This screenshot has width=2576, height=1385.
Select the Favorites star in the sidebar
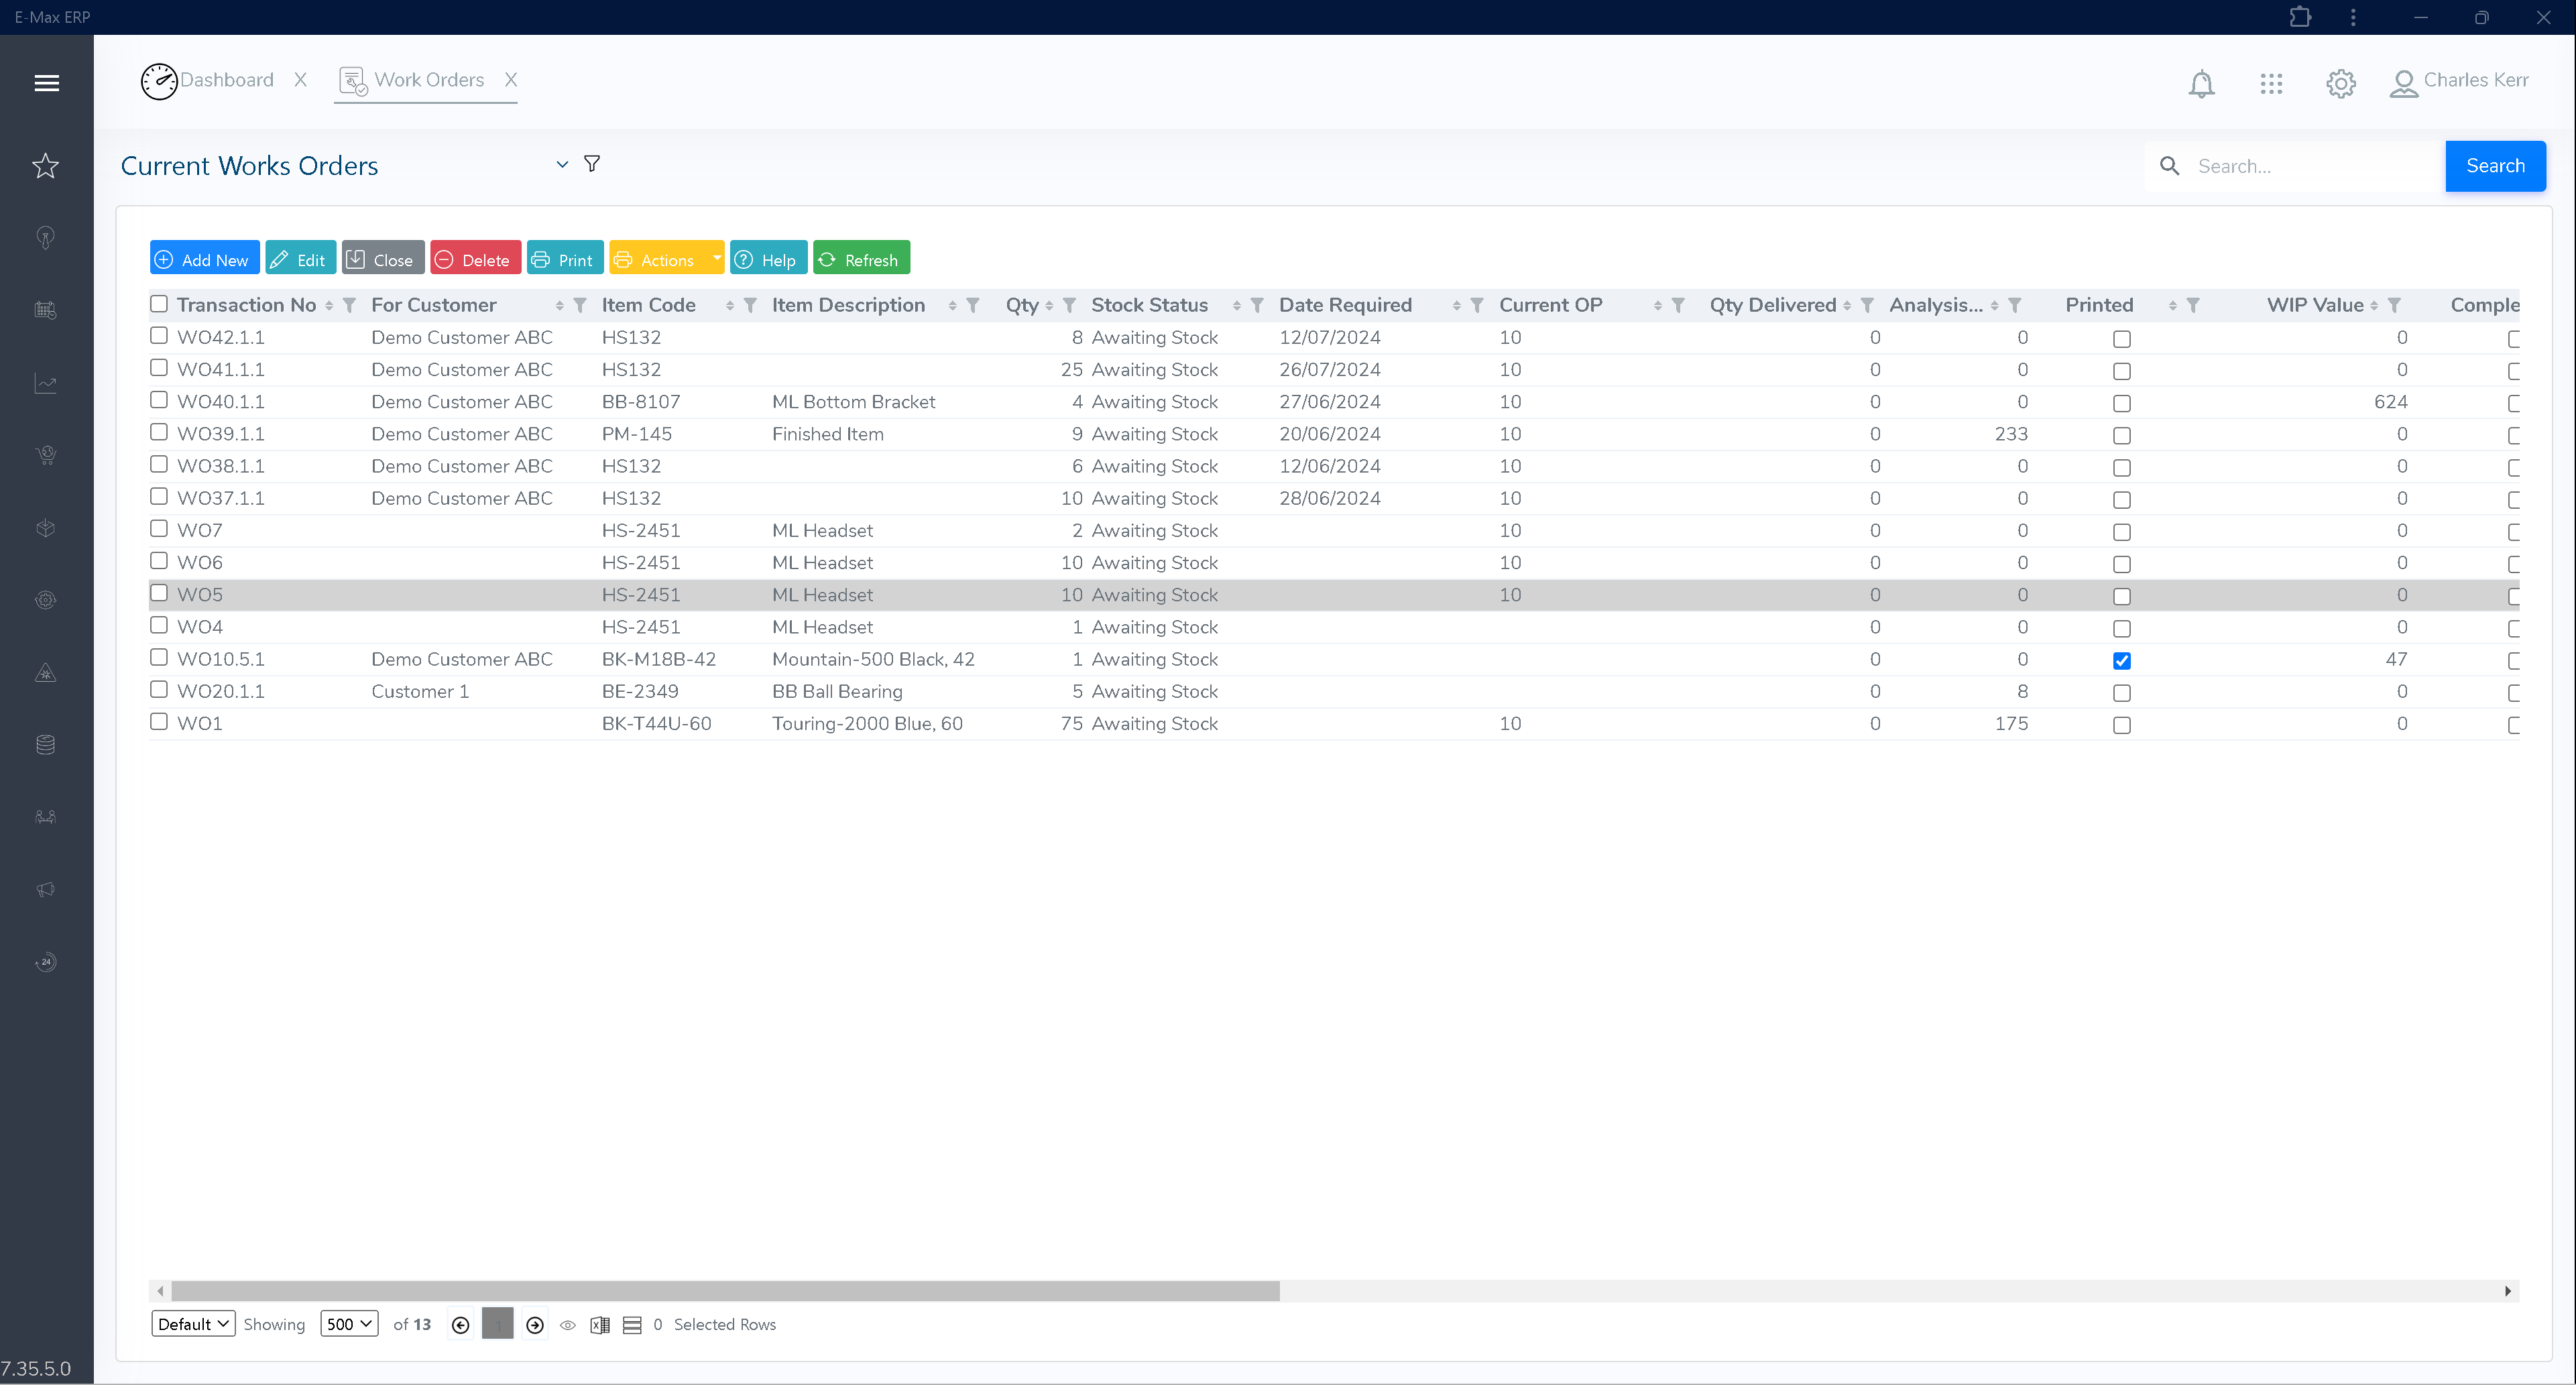(46, 166)
